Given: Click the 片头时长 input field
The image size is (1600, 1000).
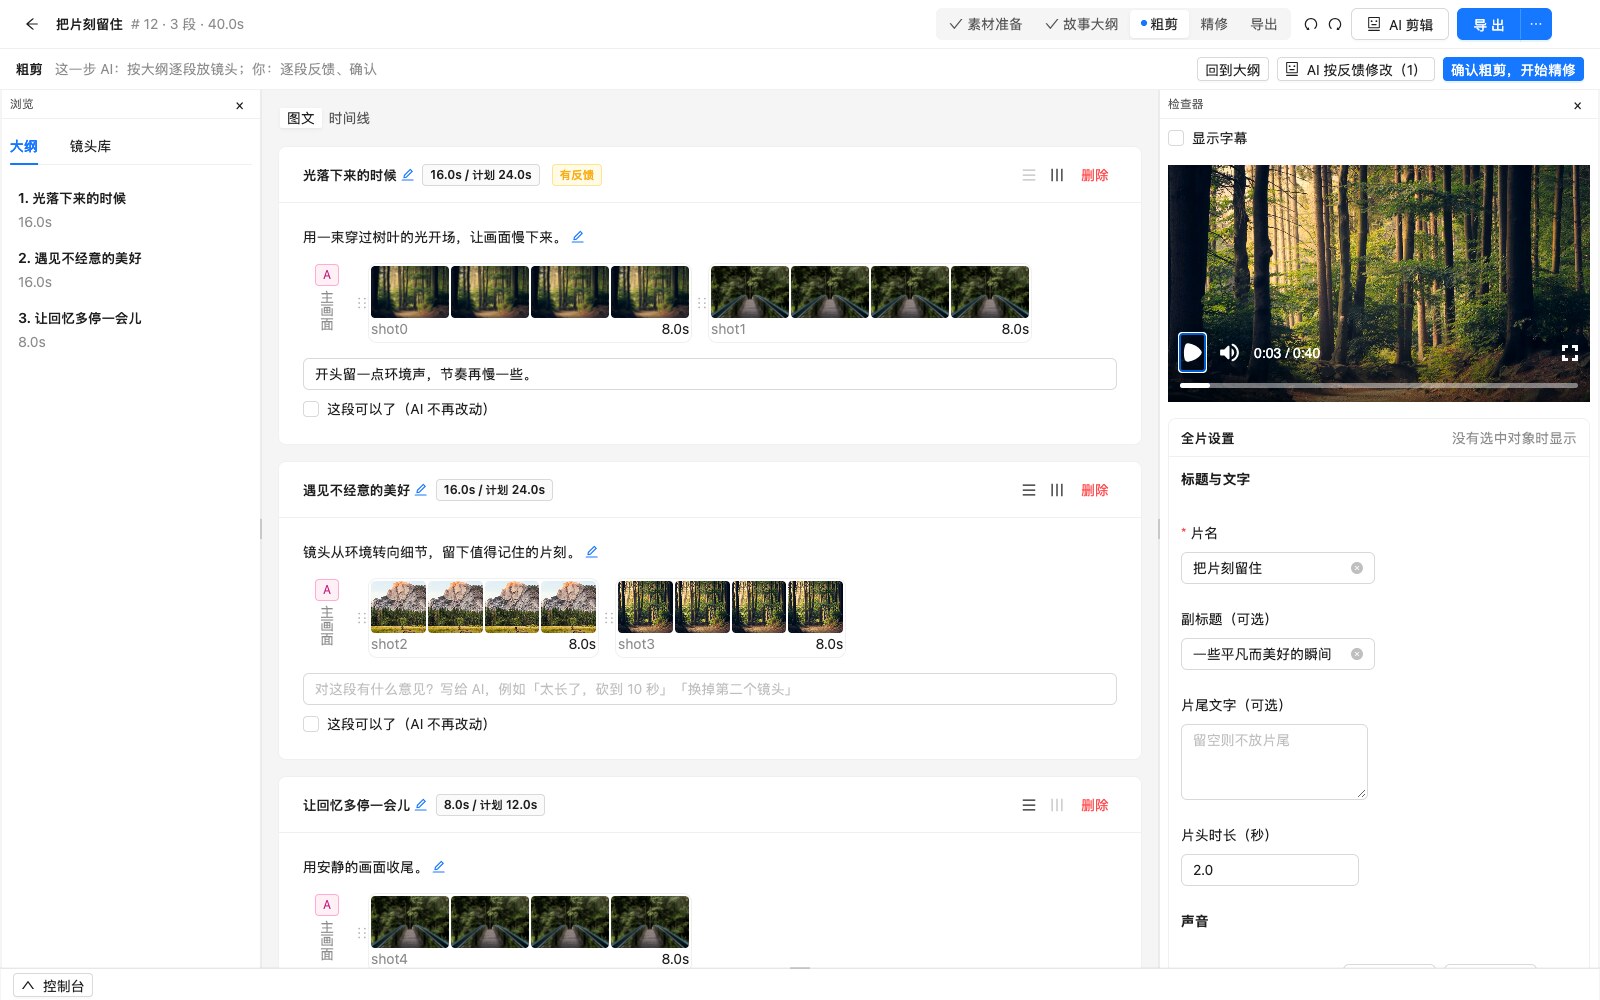Looking at the screenshot, I should tap(1269, 870).
